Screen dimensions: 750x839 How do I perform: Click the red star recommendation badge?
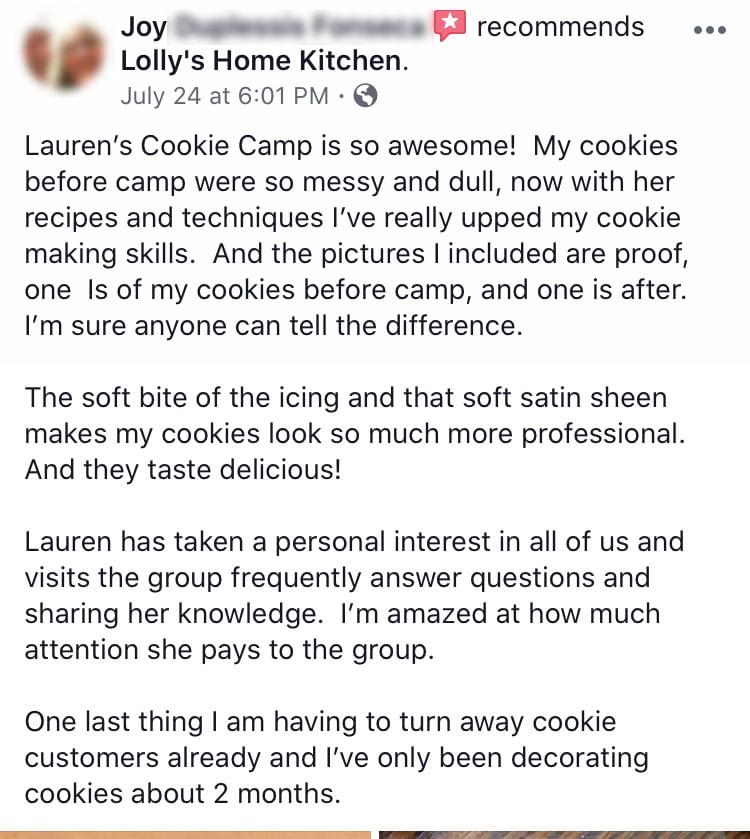coord(449,26)
